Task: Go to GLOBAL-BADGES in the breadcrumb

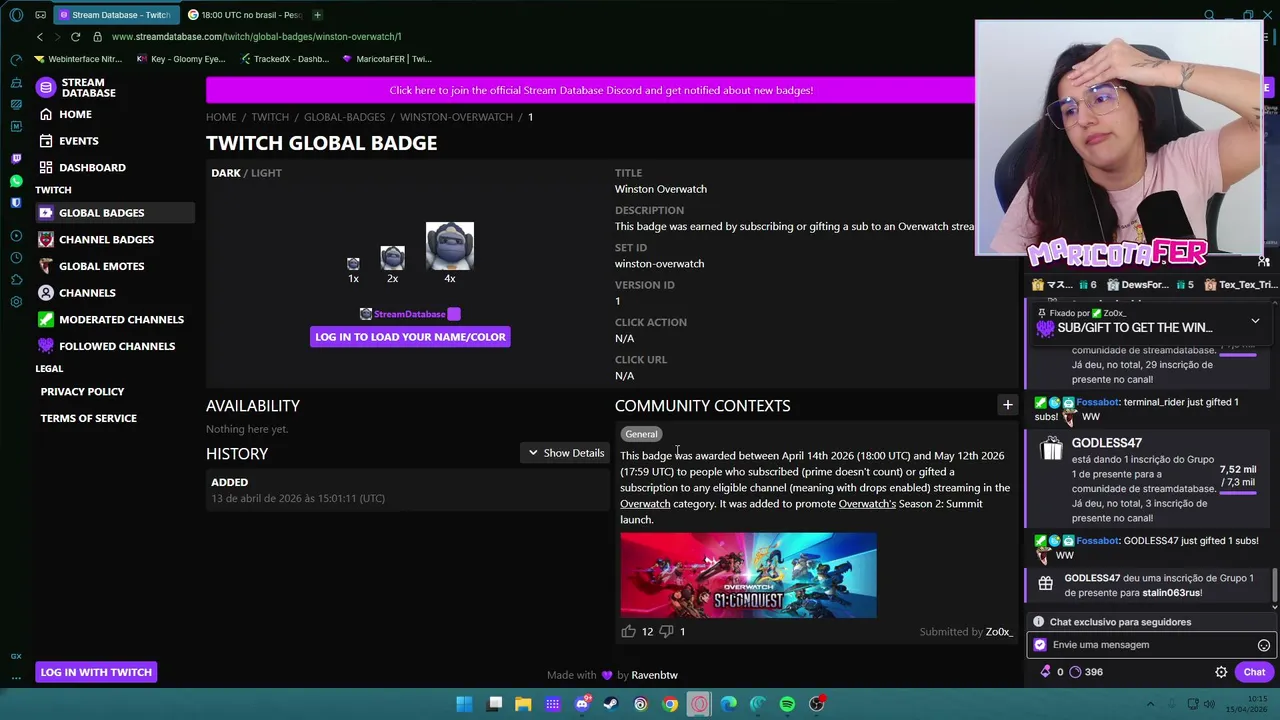Action: click(344, 117)
